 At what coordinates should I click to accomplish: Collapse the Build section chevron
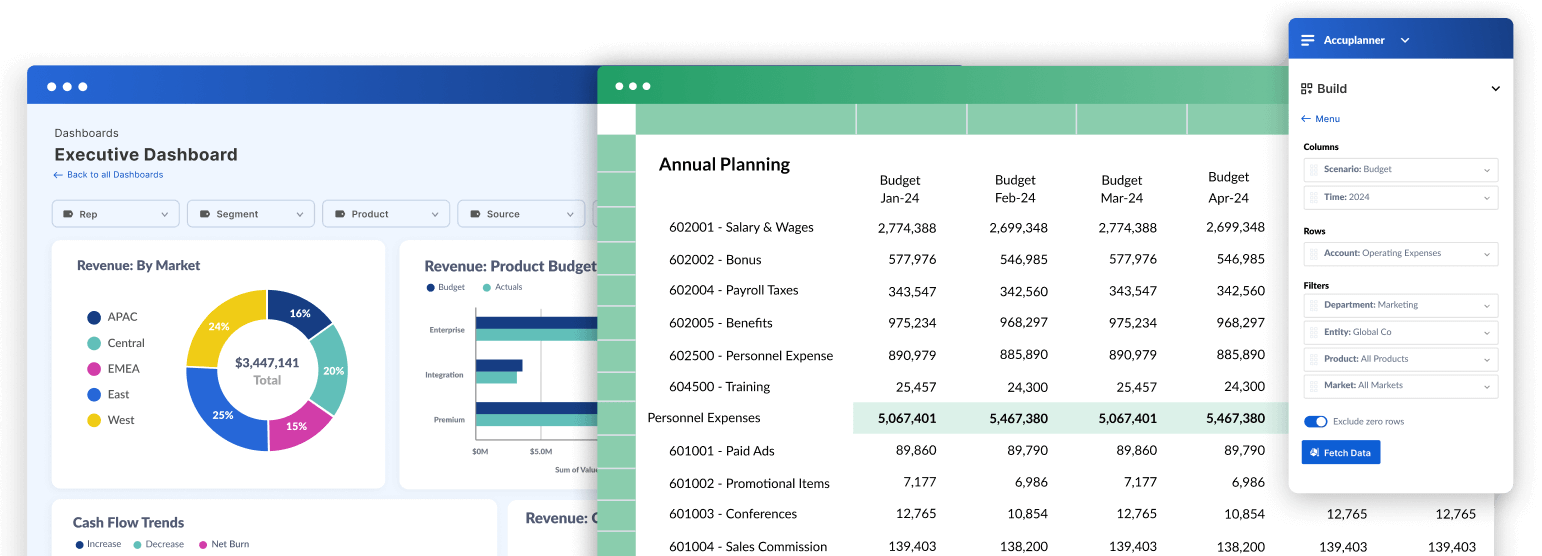click(1495, 89)
